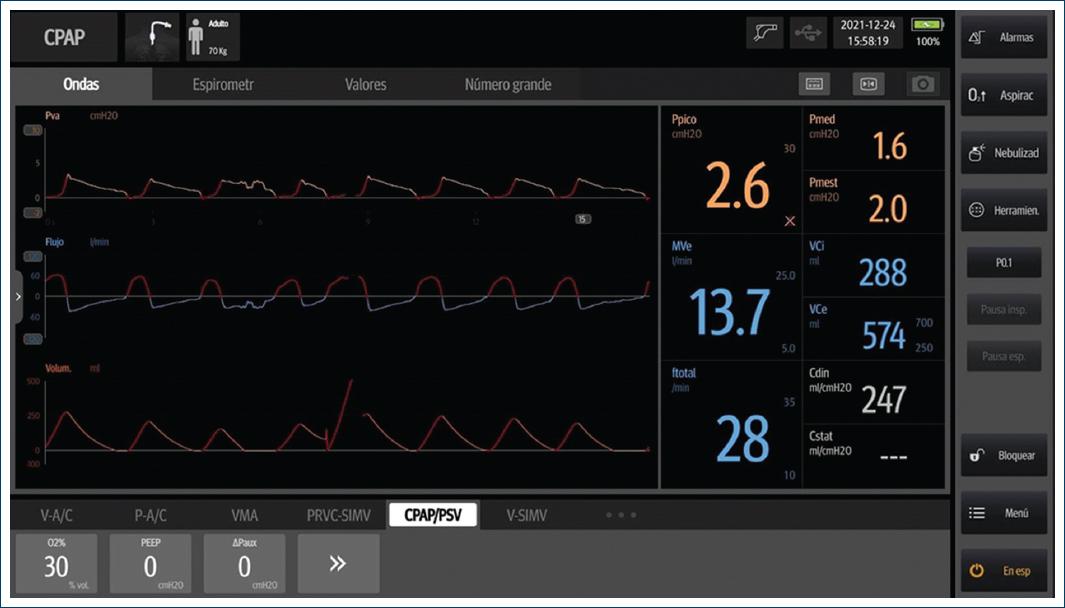Expand the left side panel arrow

[17, 297]
